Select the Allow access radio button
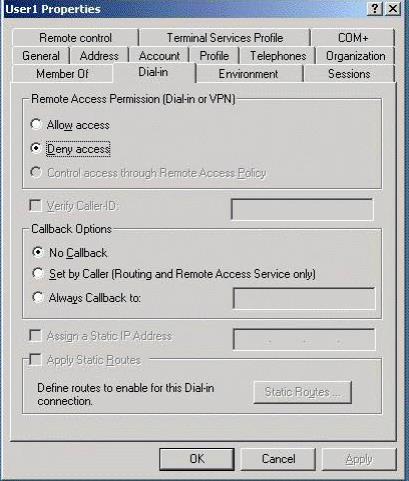 36,124
